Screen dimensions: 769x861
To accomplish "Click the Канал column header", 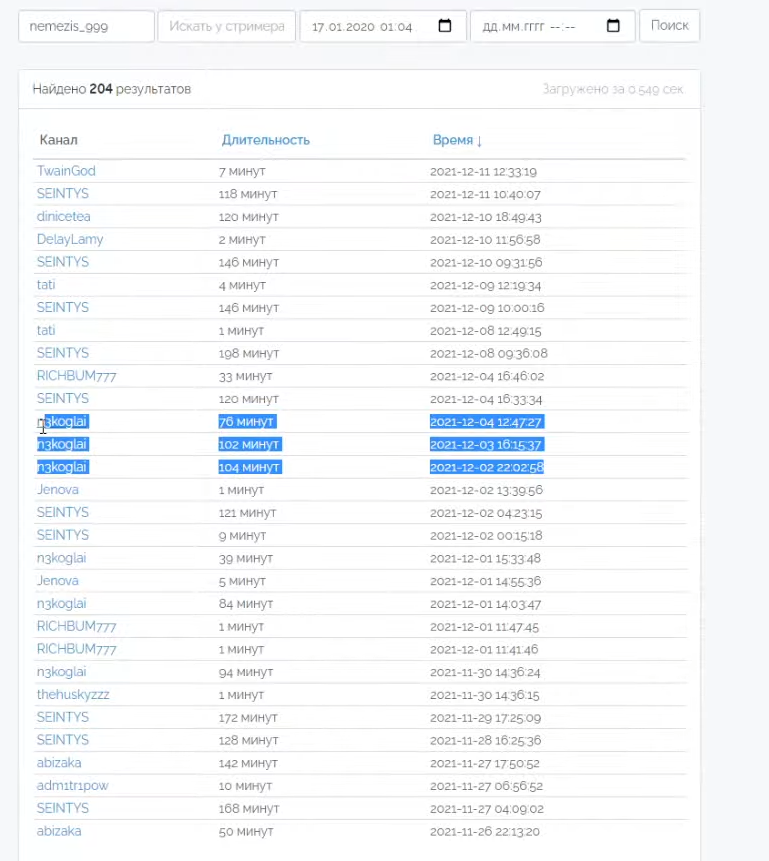I will click(58, 140).
